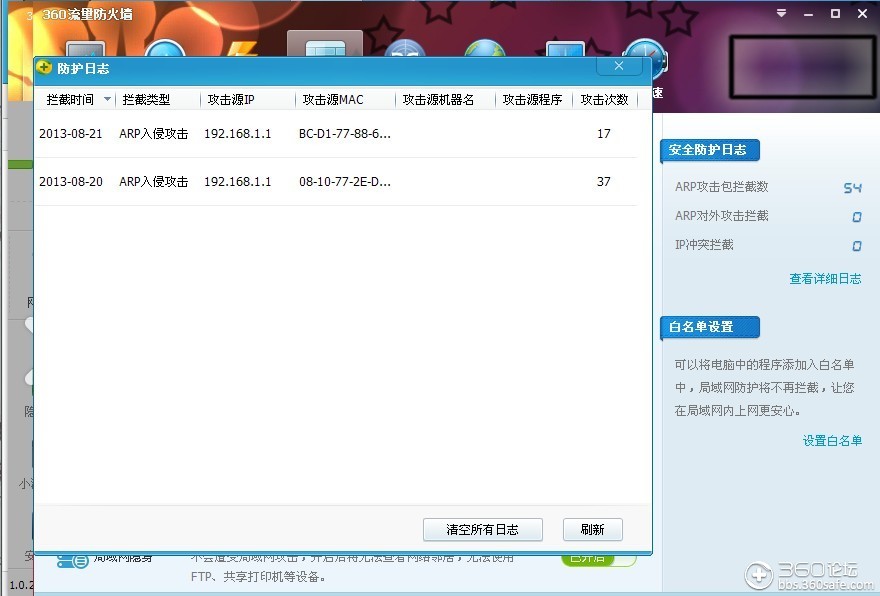Sort by 拦截时间 column arrow

click(107, 100)
